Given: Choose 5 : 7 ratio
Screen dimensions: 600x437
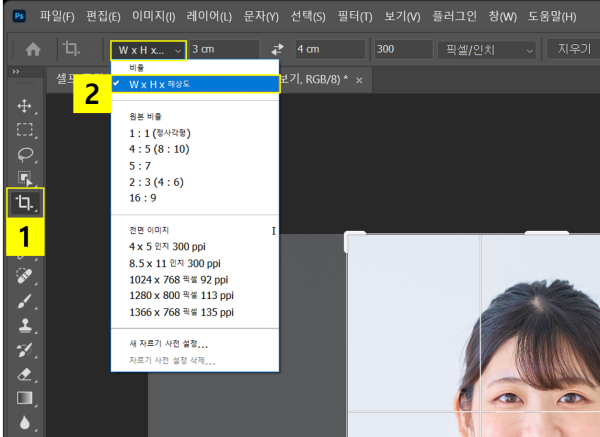Looking at the screenshot, I should [195, 166].
